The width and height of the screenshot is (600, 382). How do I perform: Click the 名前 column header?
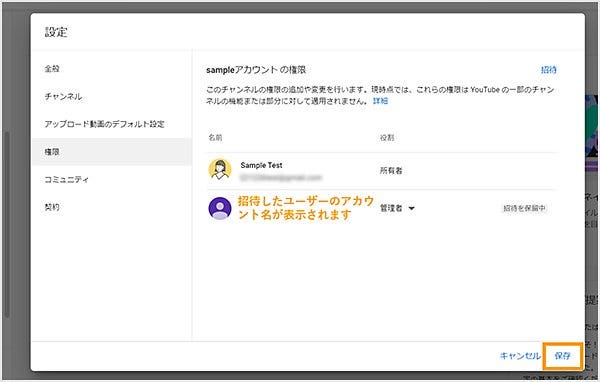(215, 137)
